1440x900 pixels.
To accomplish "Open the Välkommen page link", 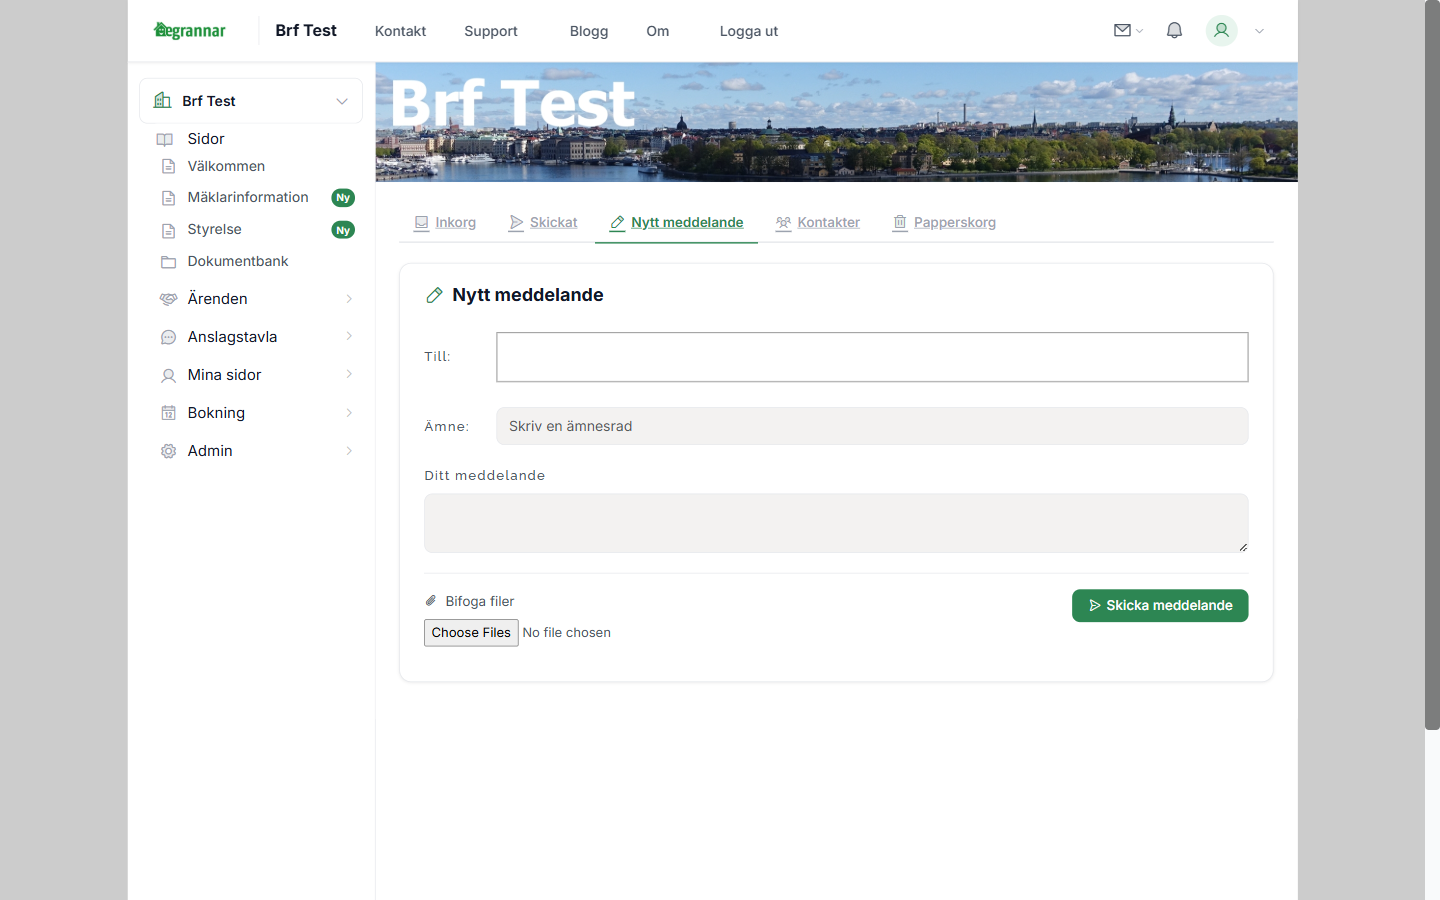I will (226, 166).
